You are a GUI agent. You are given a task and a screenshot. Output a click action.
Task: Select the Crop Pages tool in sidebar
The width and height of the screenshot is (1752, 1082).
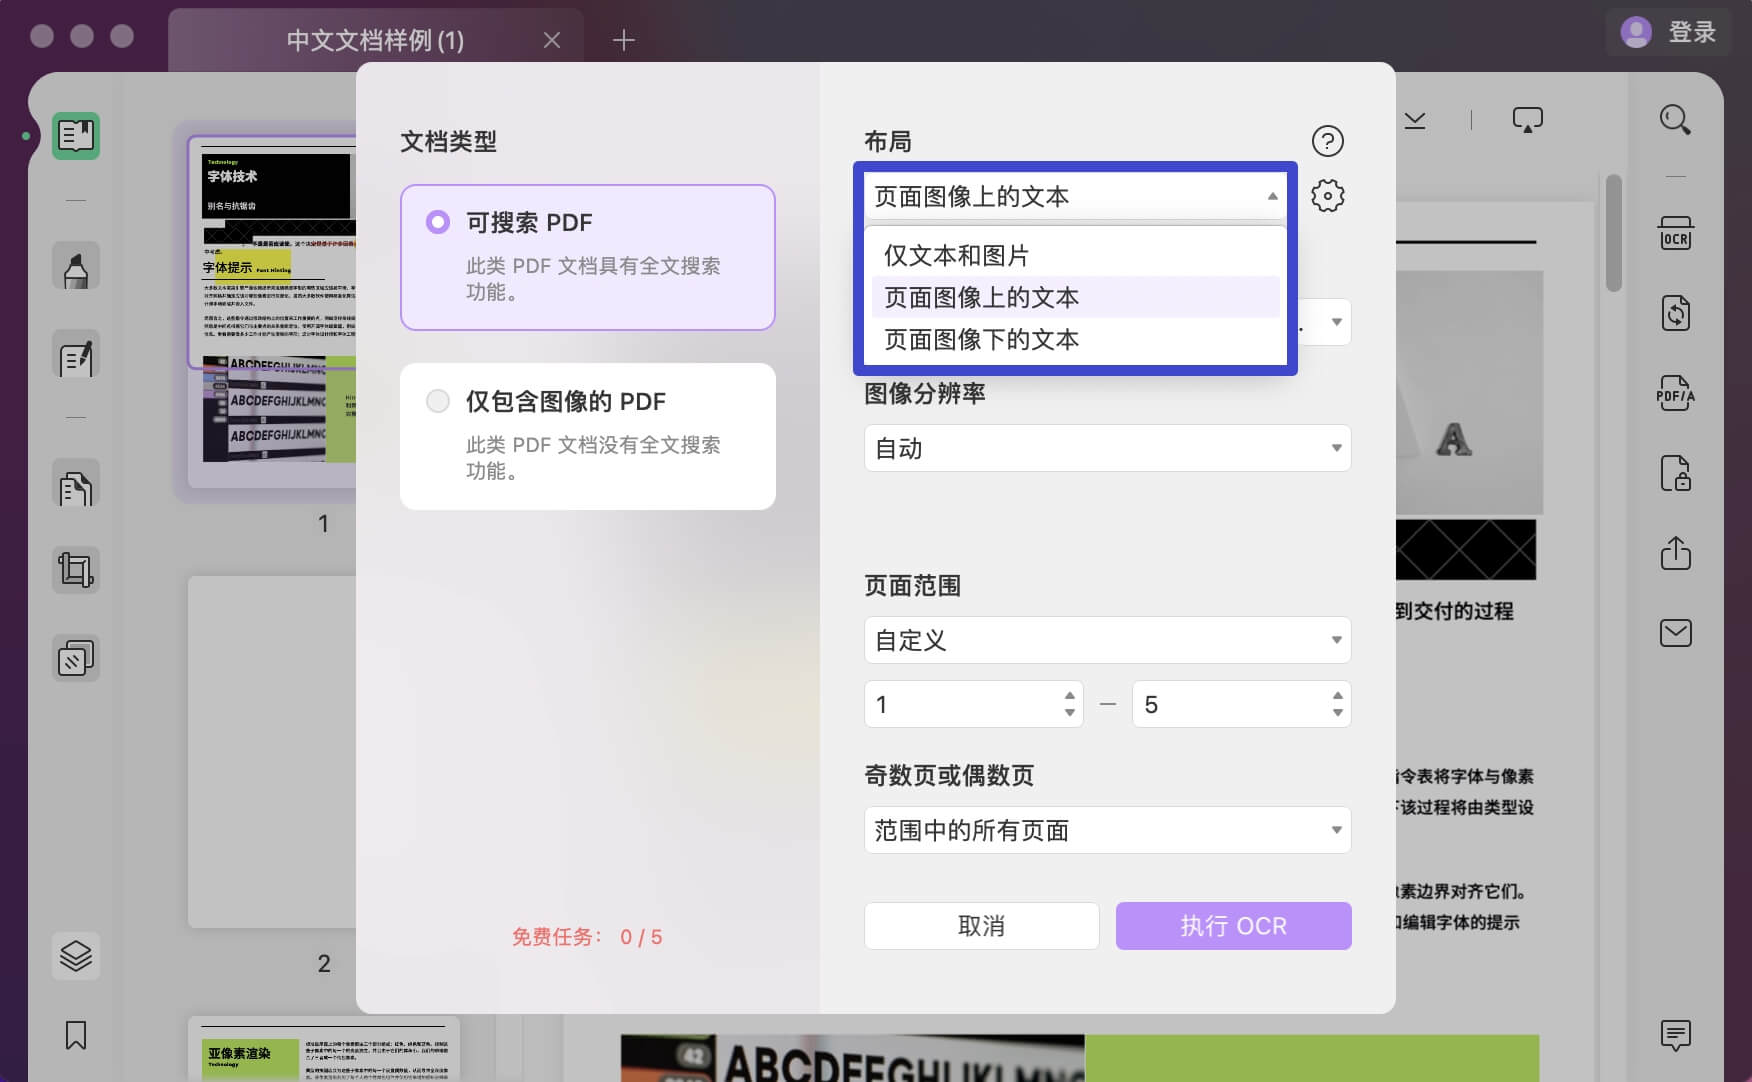[76, 570]
